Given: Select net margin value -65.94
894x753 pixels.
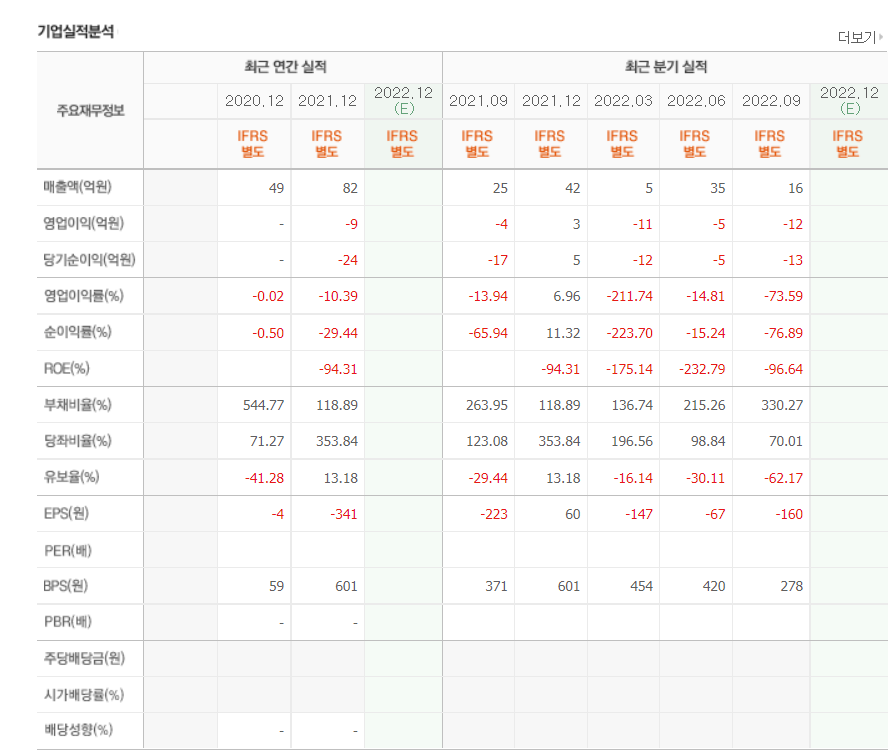Looking at the screenshot, I should point(488,333).
